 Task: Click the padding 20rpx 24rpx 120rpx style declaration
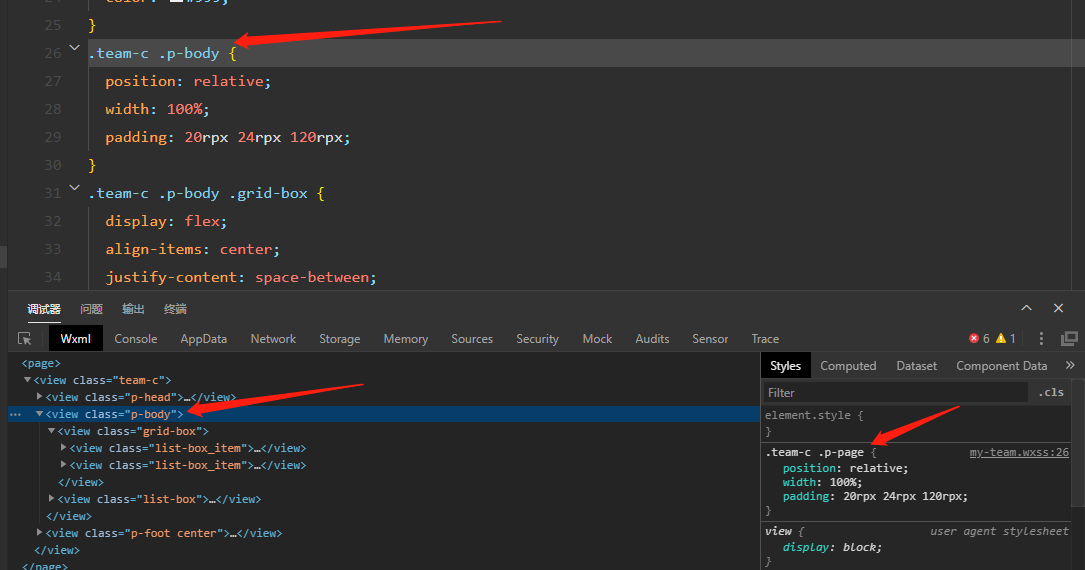click(x=875, y=496)
